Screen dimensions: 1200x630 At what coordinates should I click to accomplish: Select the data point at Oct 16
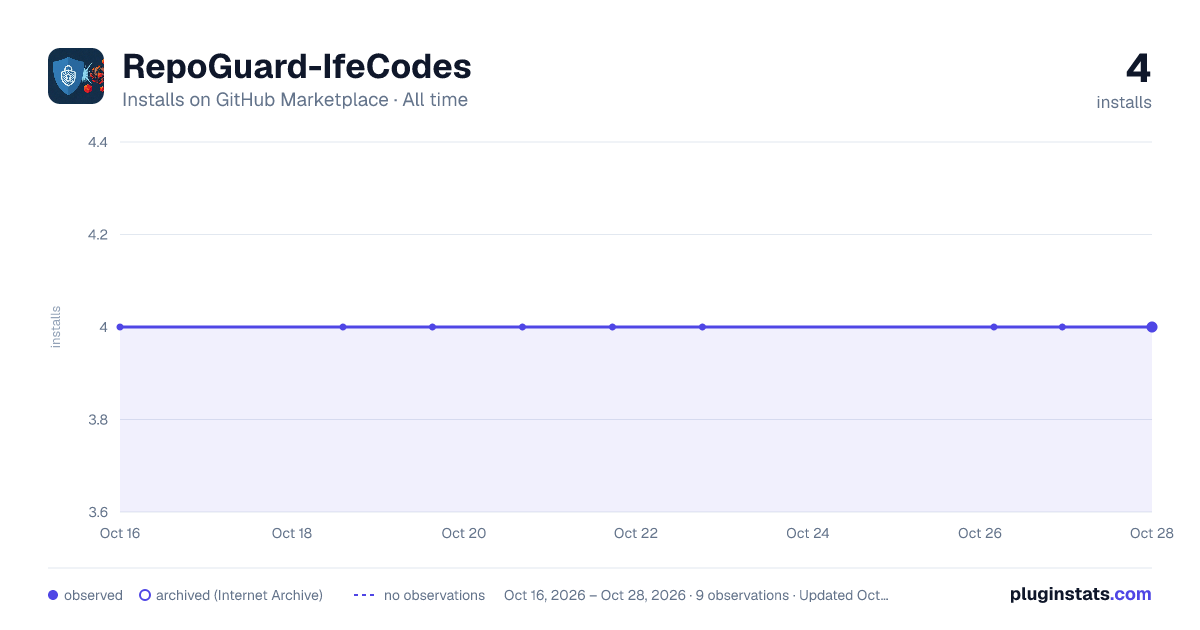point(120,327)
